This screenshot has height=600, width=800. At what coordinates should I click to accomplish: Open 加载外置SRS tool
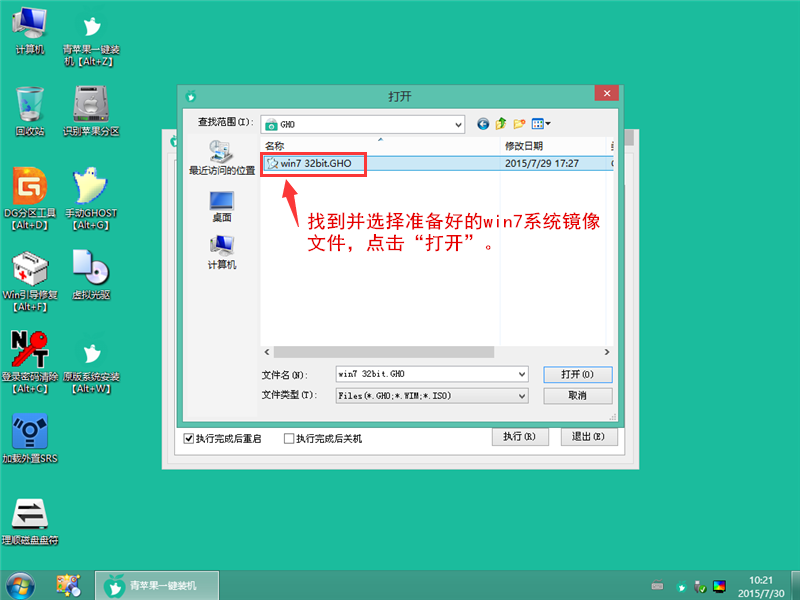coord(30,435)
